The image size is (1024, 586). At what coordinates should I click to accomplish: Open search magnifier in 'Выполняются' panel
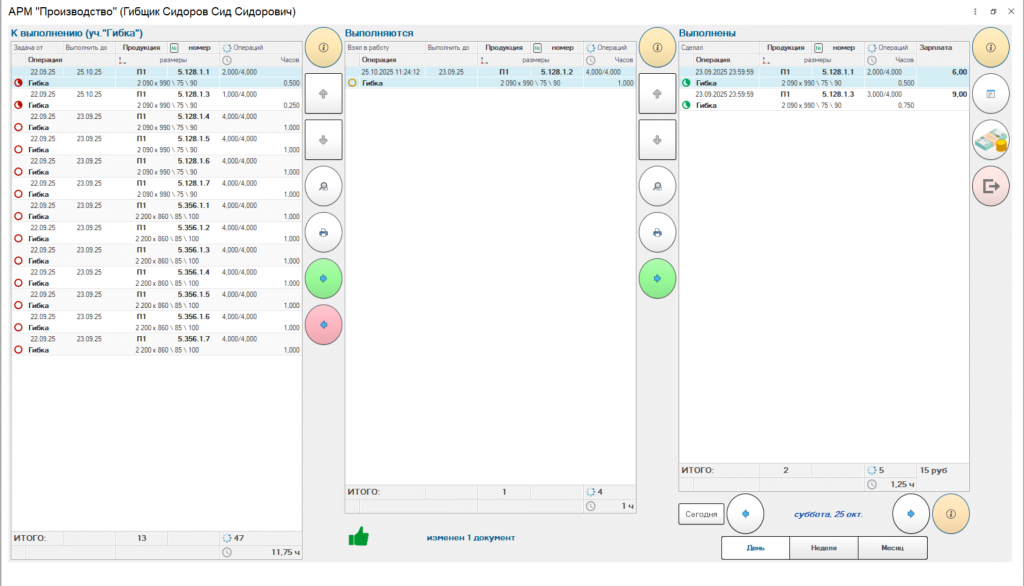click(657, 186)
